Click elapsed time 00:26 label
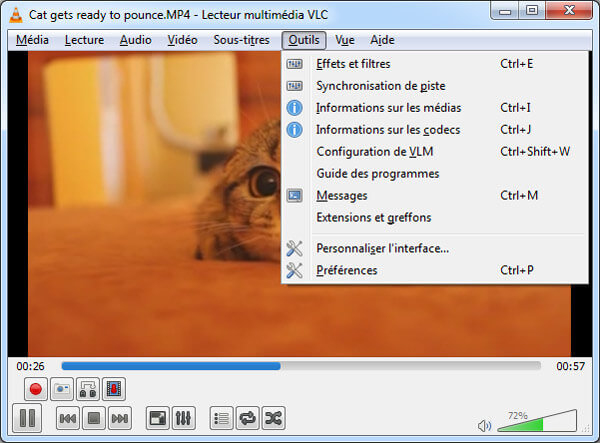Screen dimensions: 600x443 click(30, 366)
